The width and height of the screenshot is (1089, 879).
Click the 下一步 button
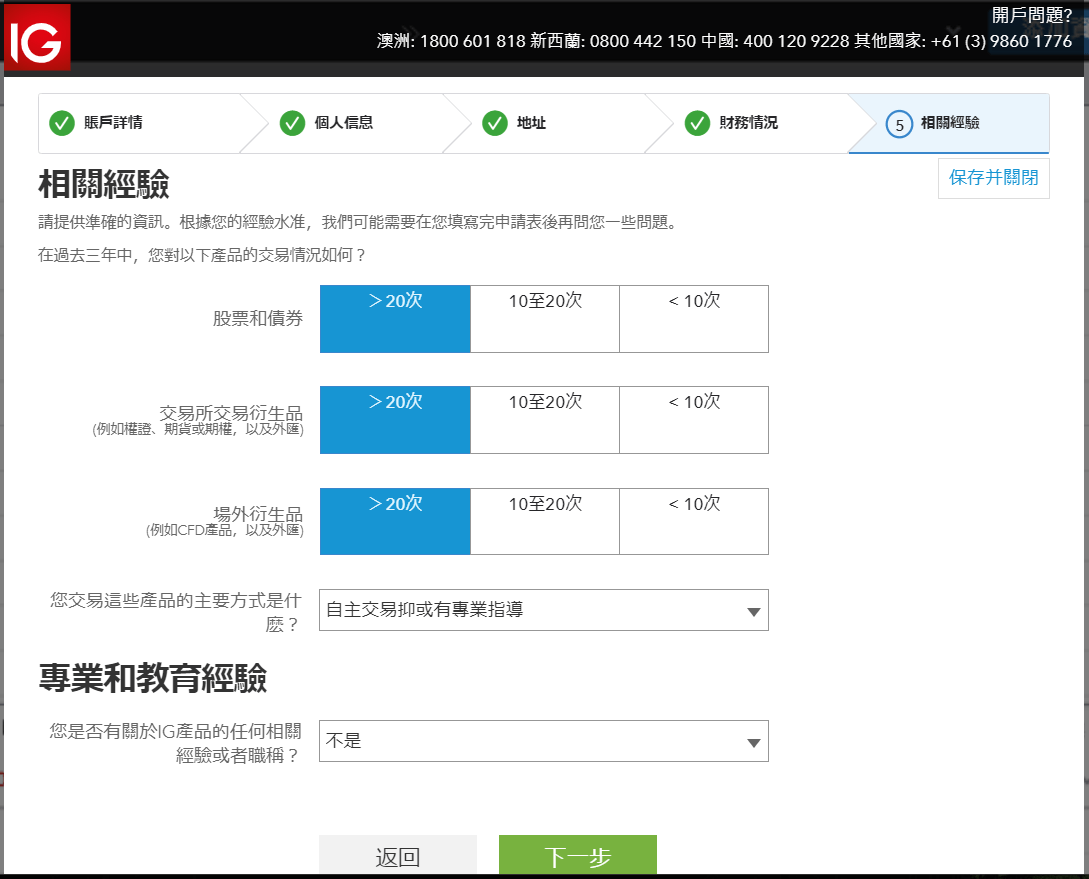[577, 857]
